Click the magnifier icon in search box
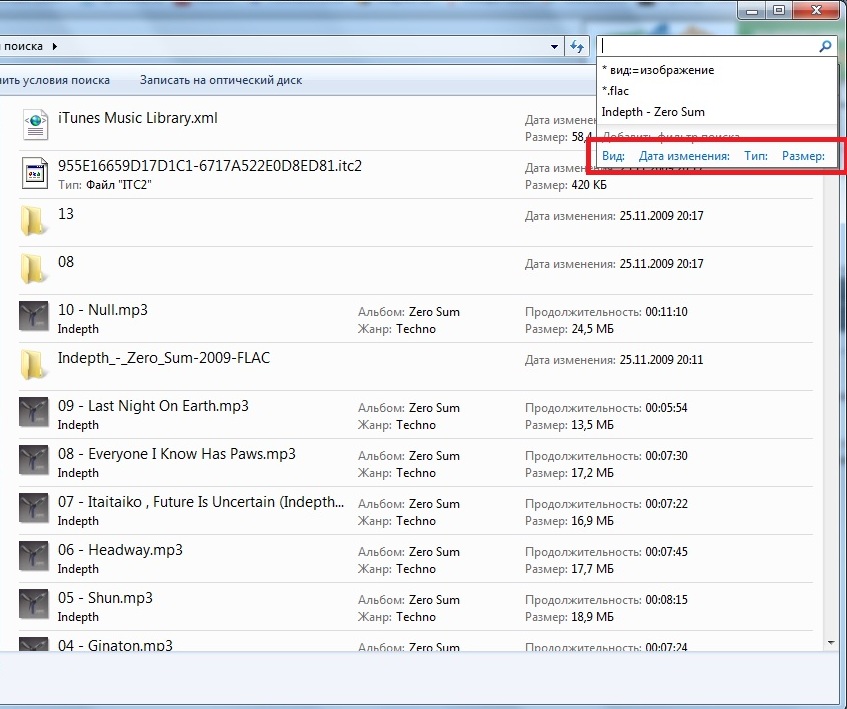Screen dimensions: 847x709 tap(825, 46)
